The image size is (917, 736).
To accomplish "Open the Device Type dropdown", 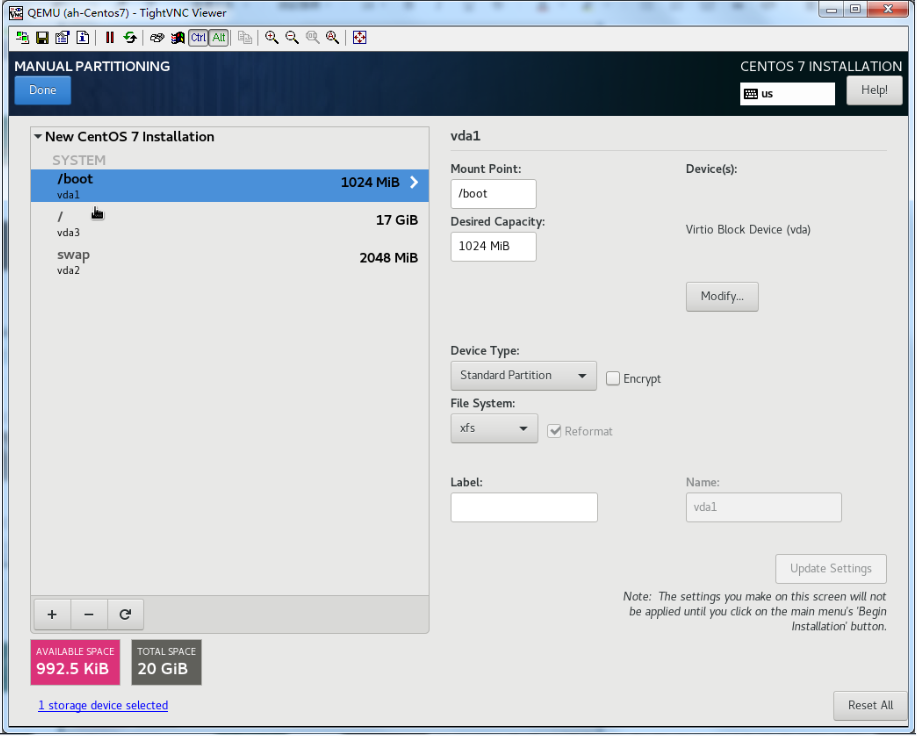I will point(523,376).
